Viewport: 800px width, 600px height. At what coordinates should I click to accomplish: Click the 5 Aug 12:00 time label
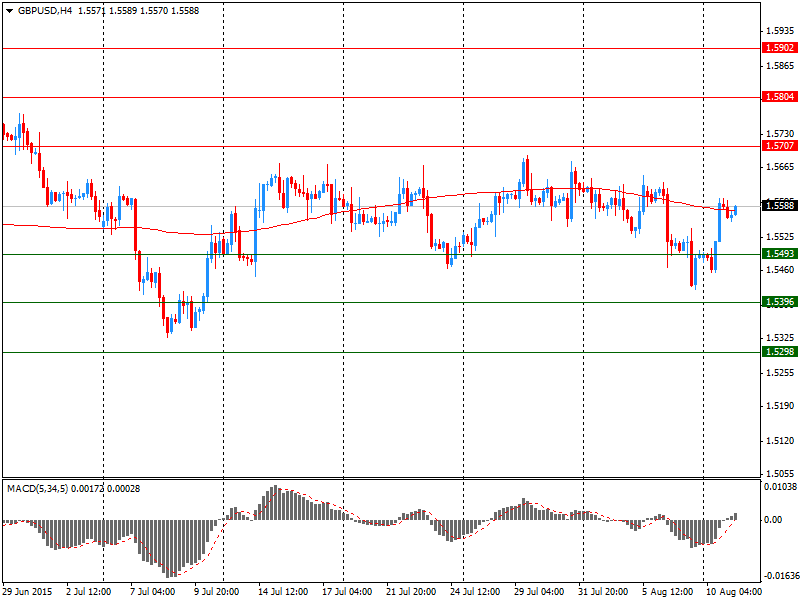pyautogui.click(x=667, y=592)
